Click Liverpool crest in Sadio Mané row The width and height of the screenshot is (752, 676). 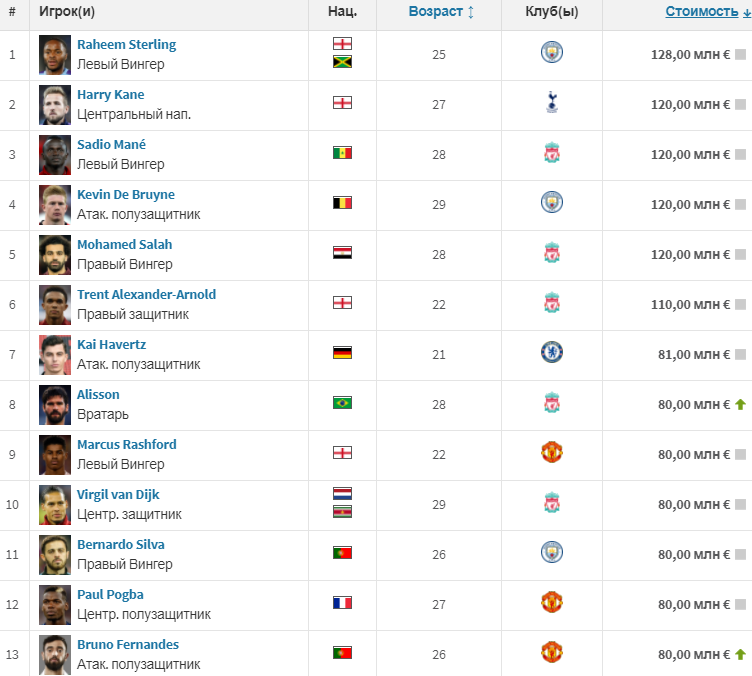[x=552, y=153]
